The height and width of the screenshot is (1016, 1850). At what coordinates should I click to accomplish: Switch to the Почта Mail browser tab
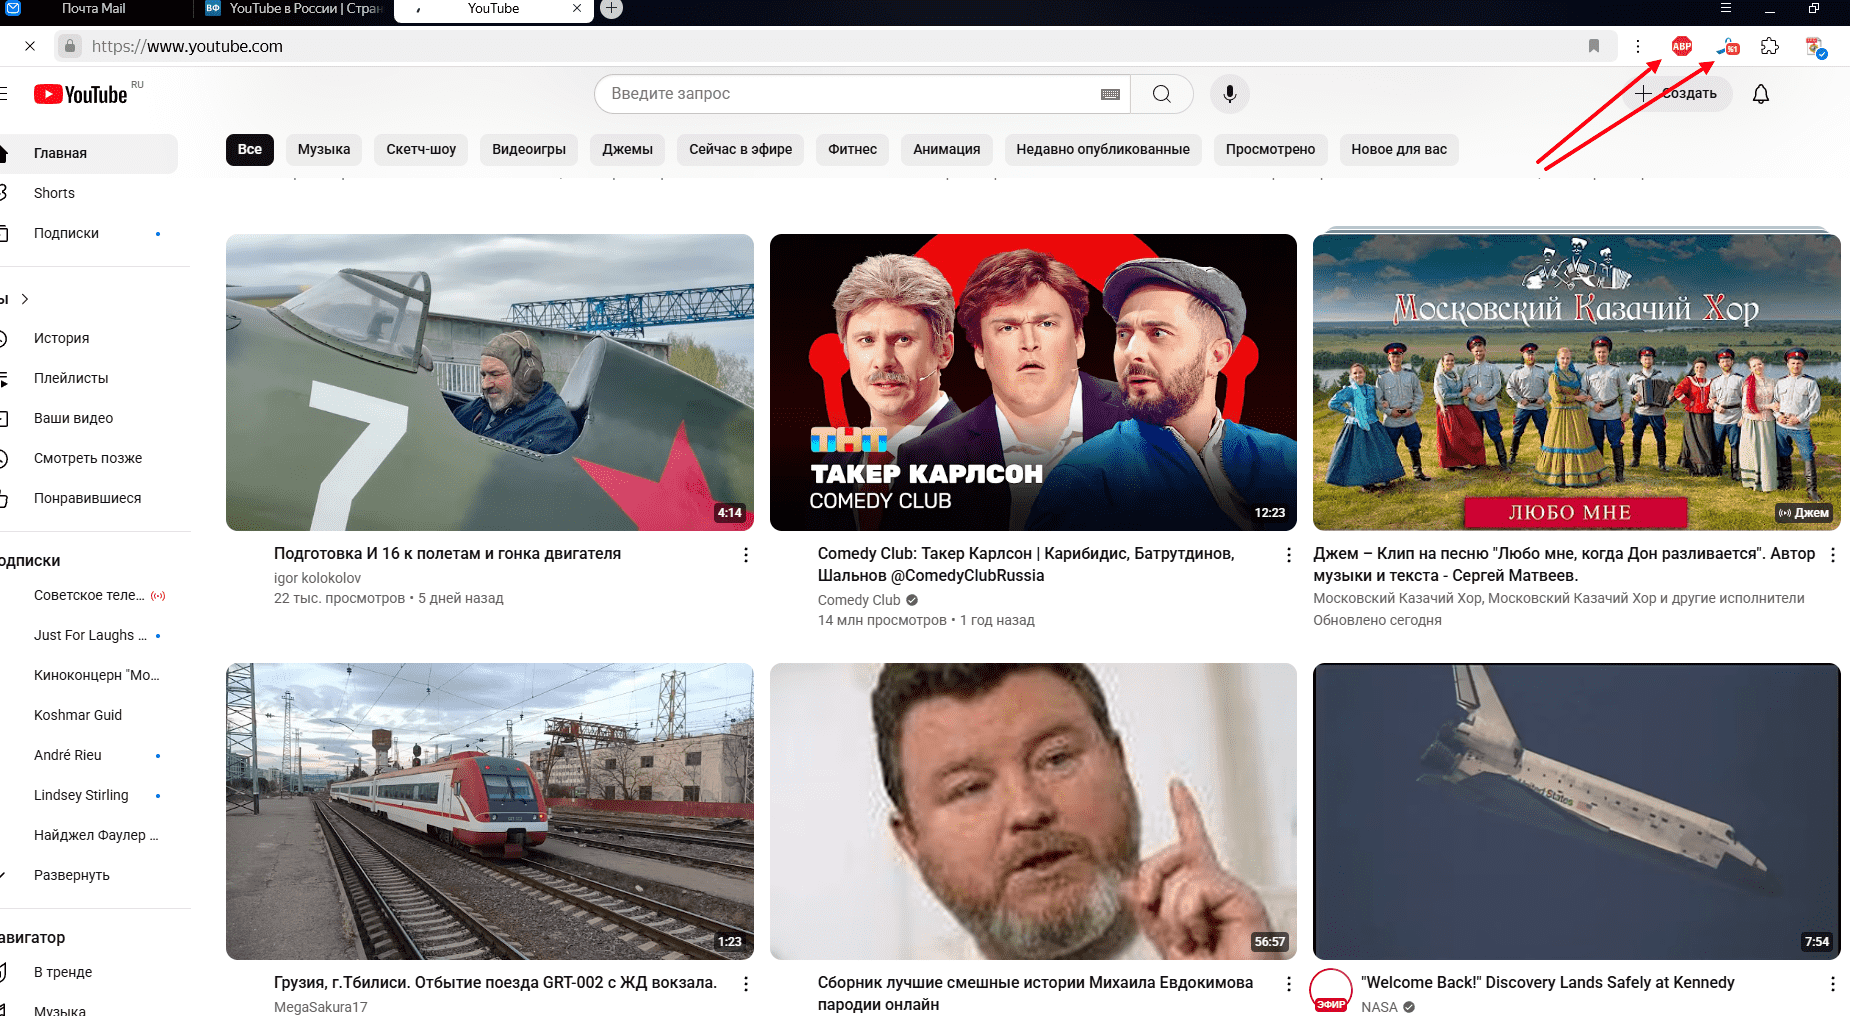pos(94,9)
